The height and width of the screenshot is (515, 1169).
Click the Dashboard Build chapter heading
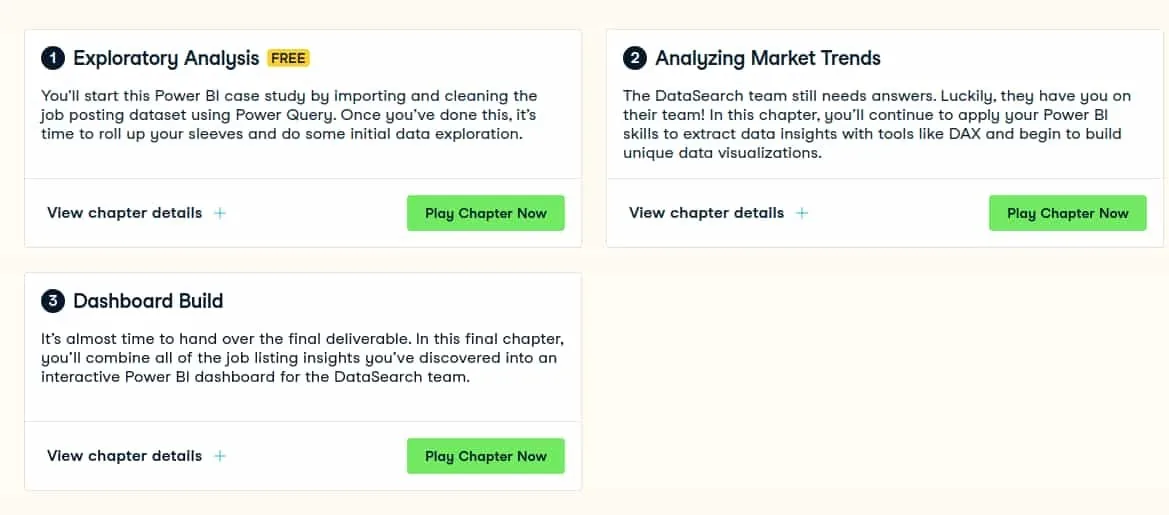click(148, 302)
